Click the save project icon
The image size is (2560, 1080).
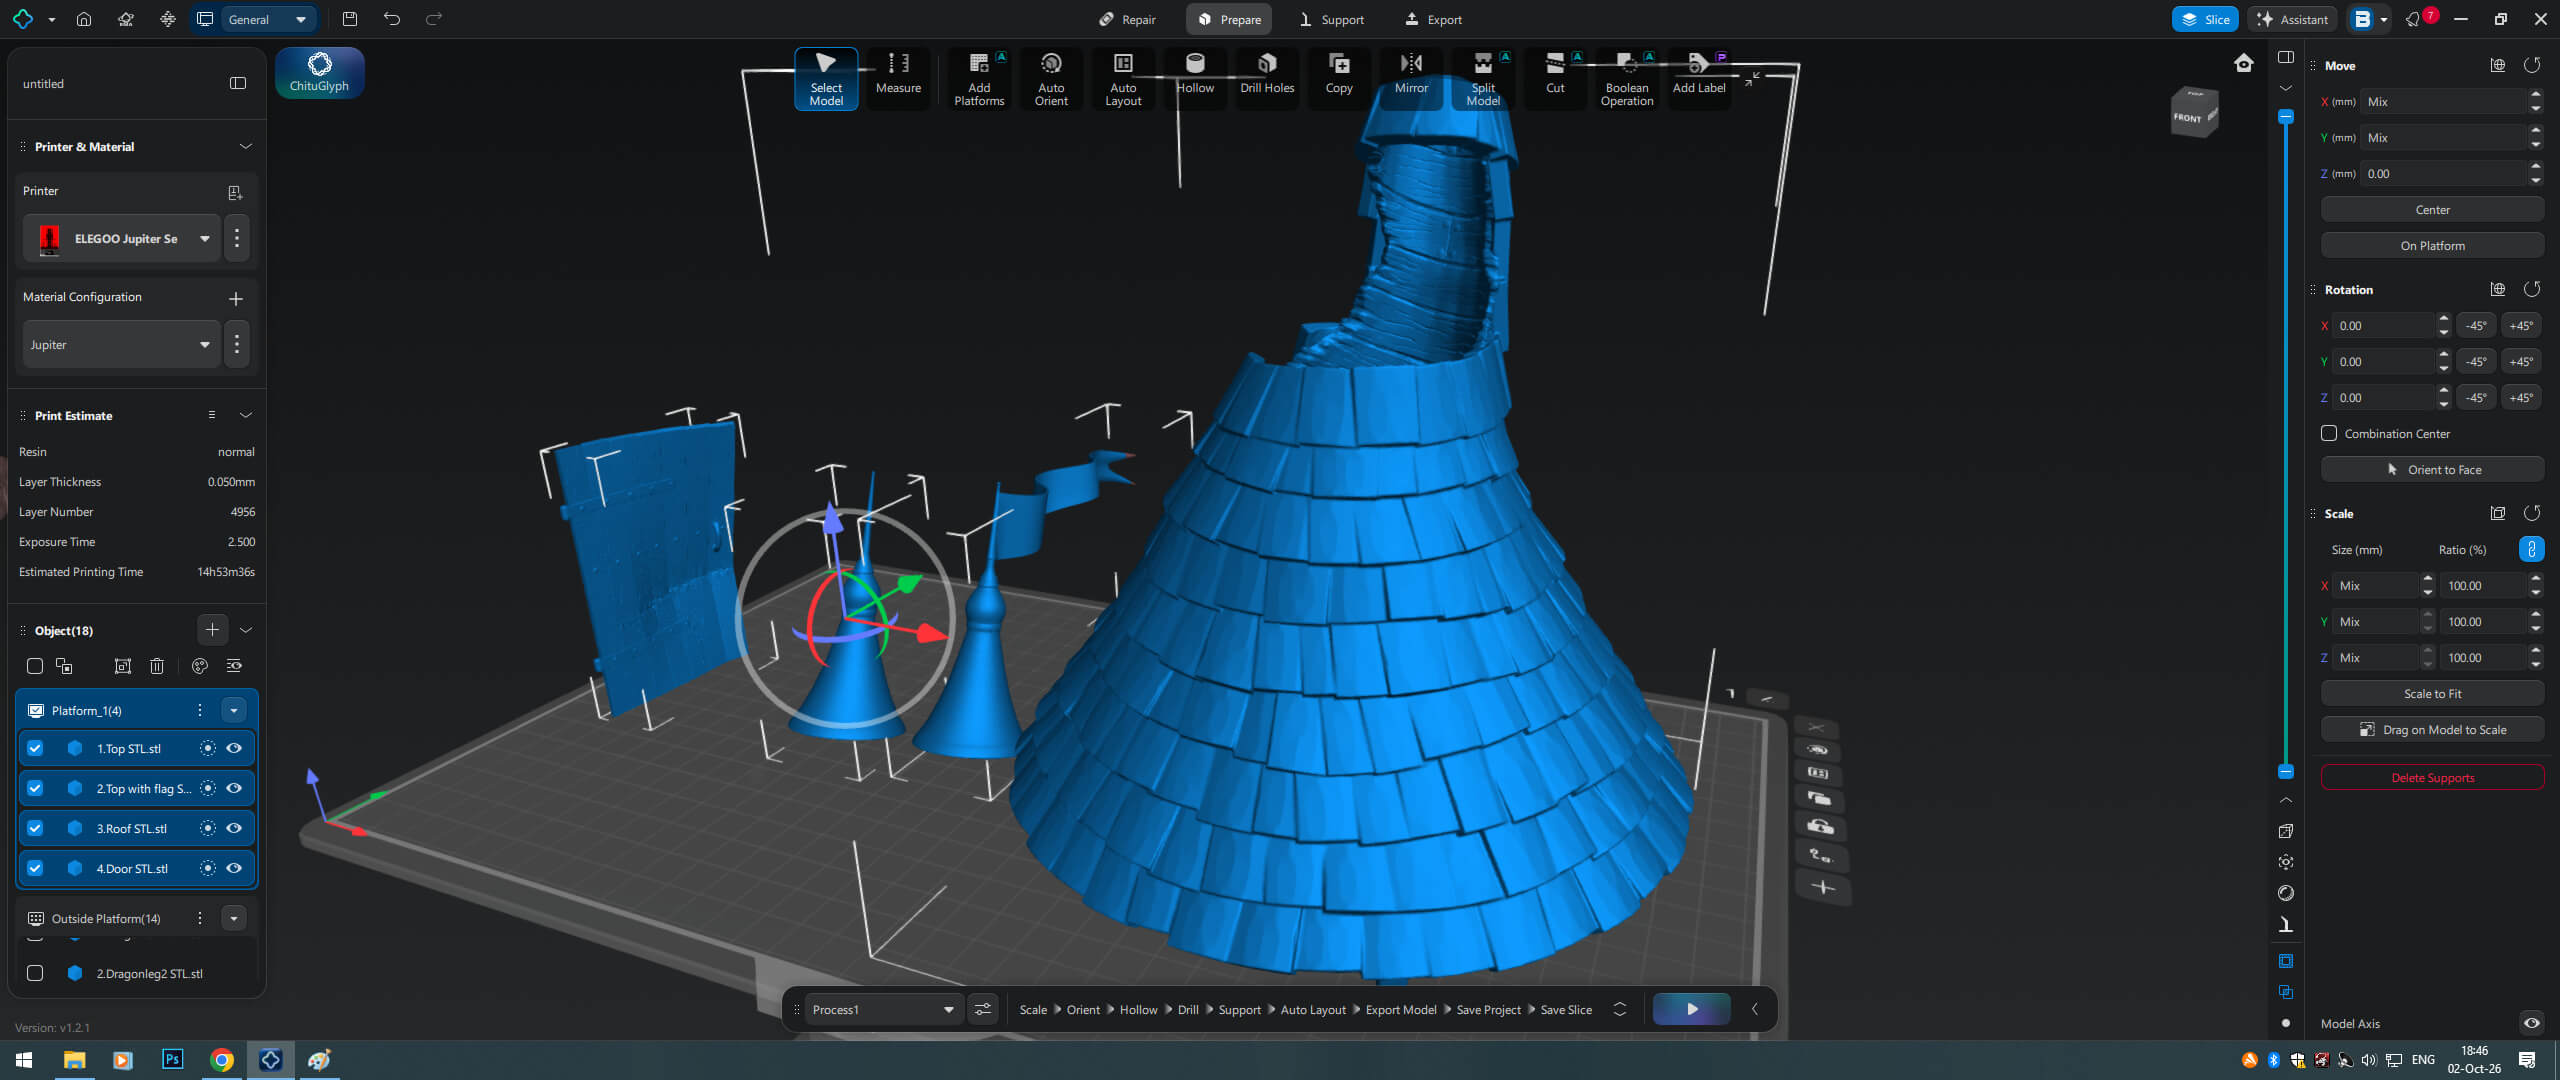click(x=349, y=19)
